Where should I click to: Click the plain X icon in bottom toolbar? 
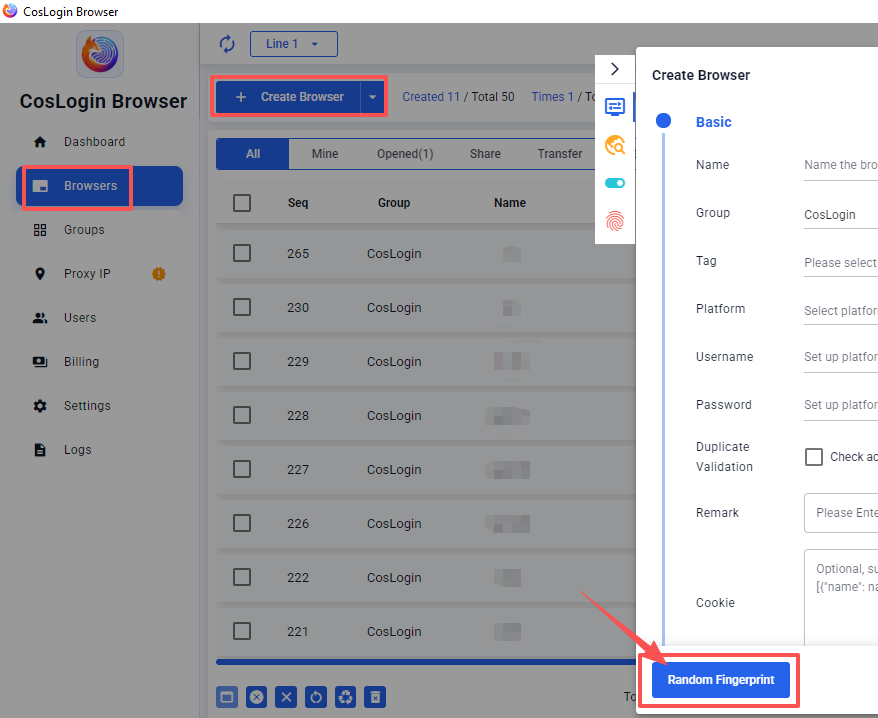[286, 697]
